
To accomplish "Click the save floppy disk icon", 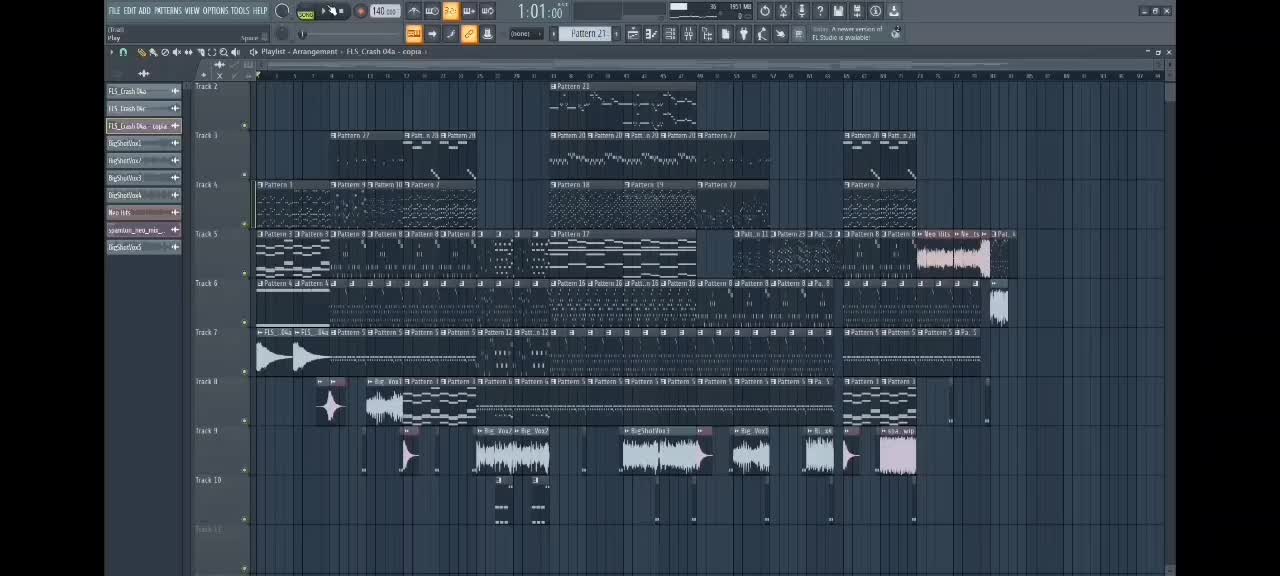I will (838, 11).
